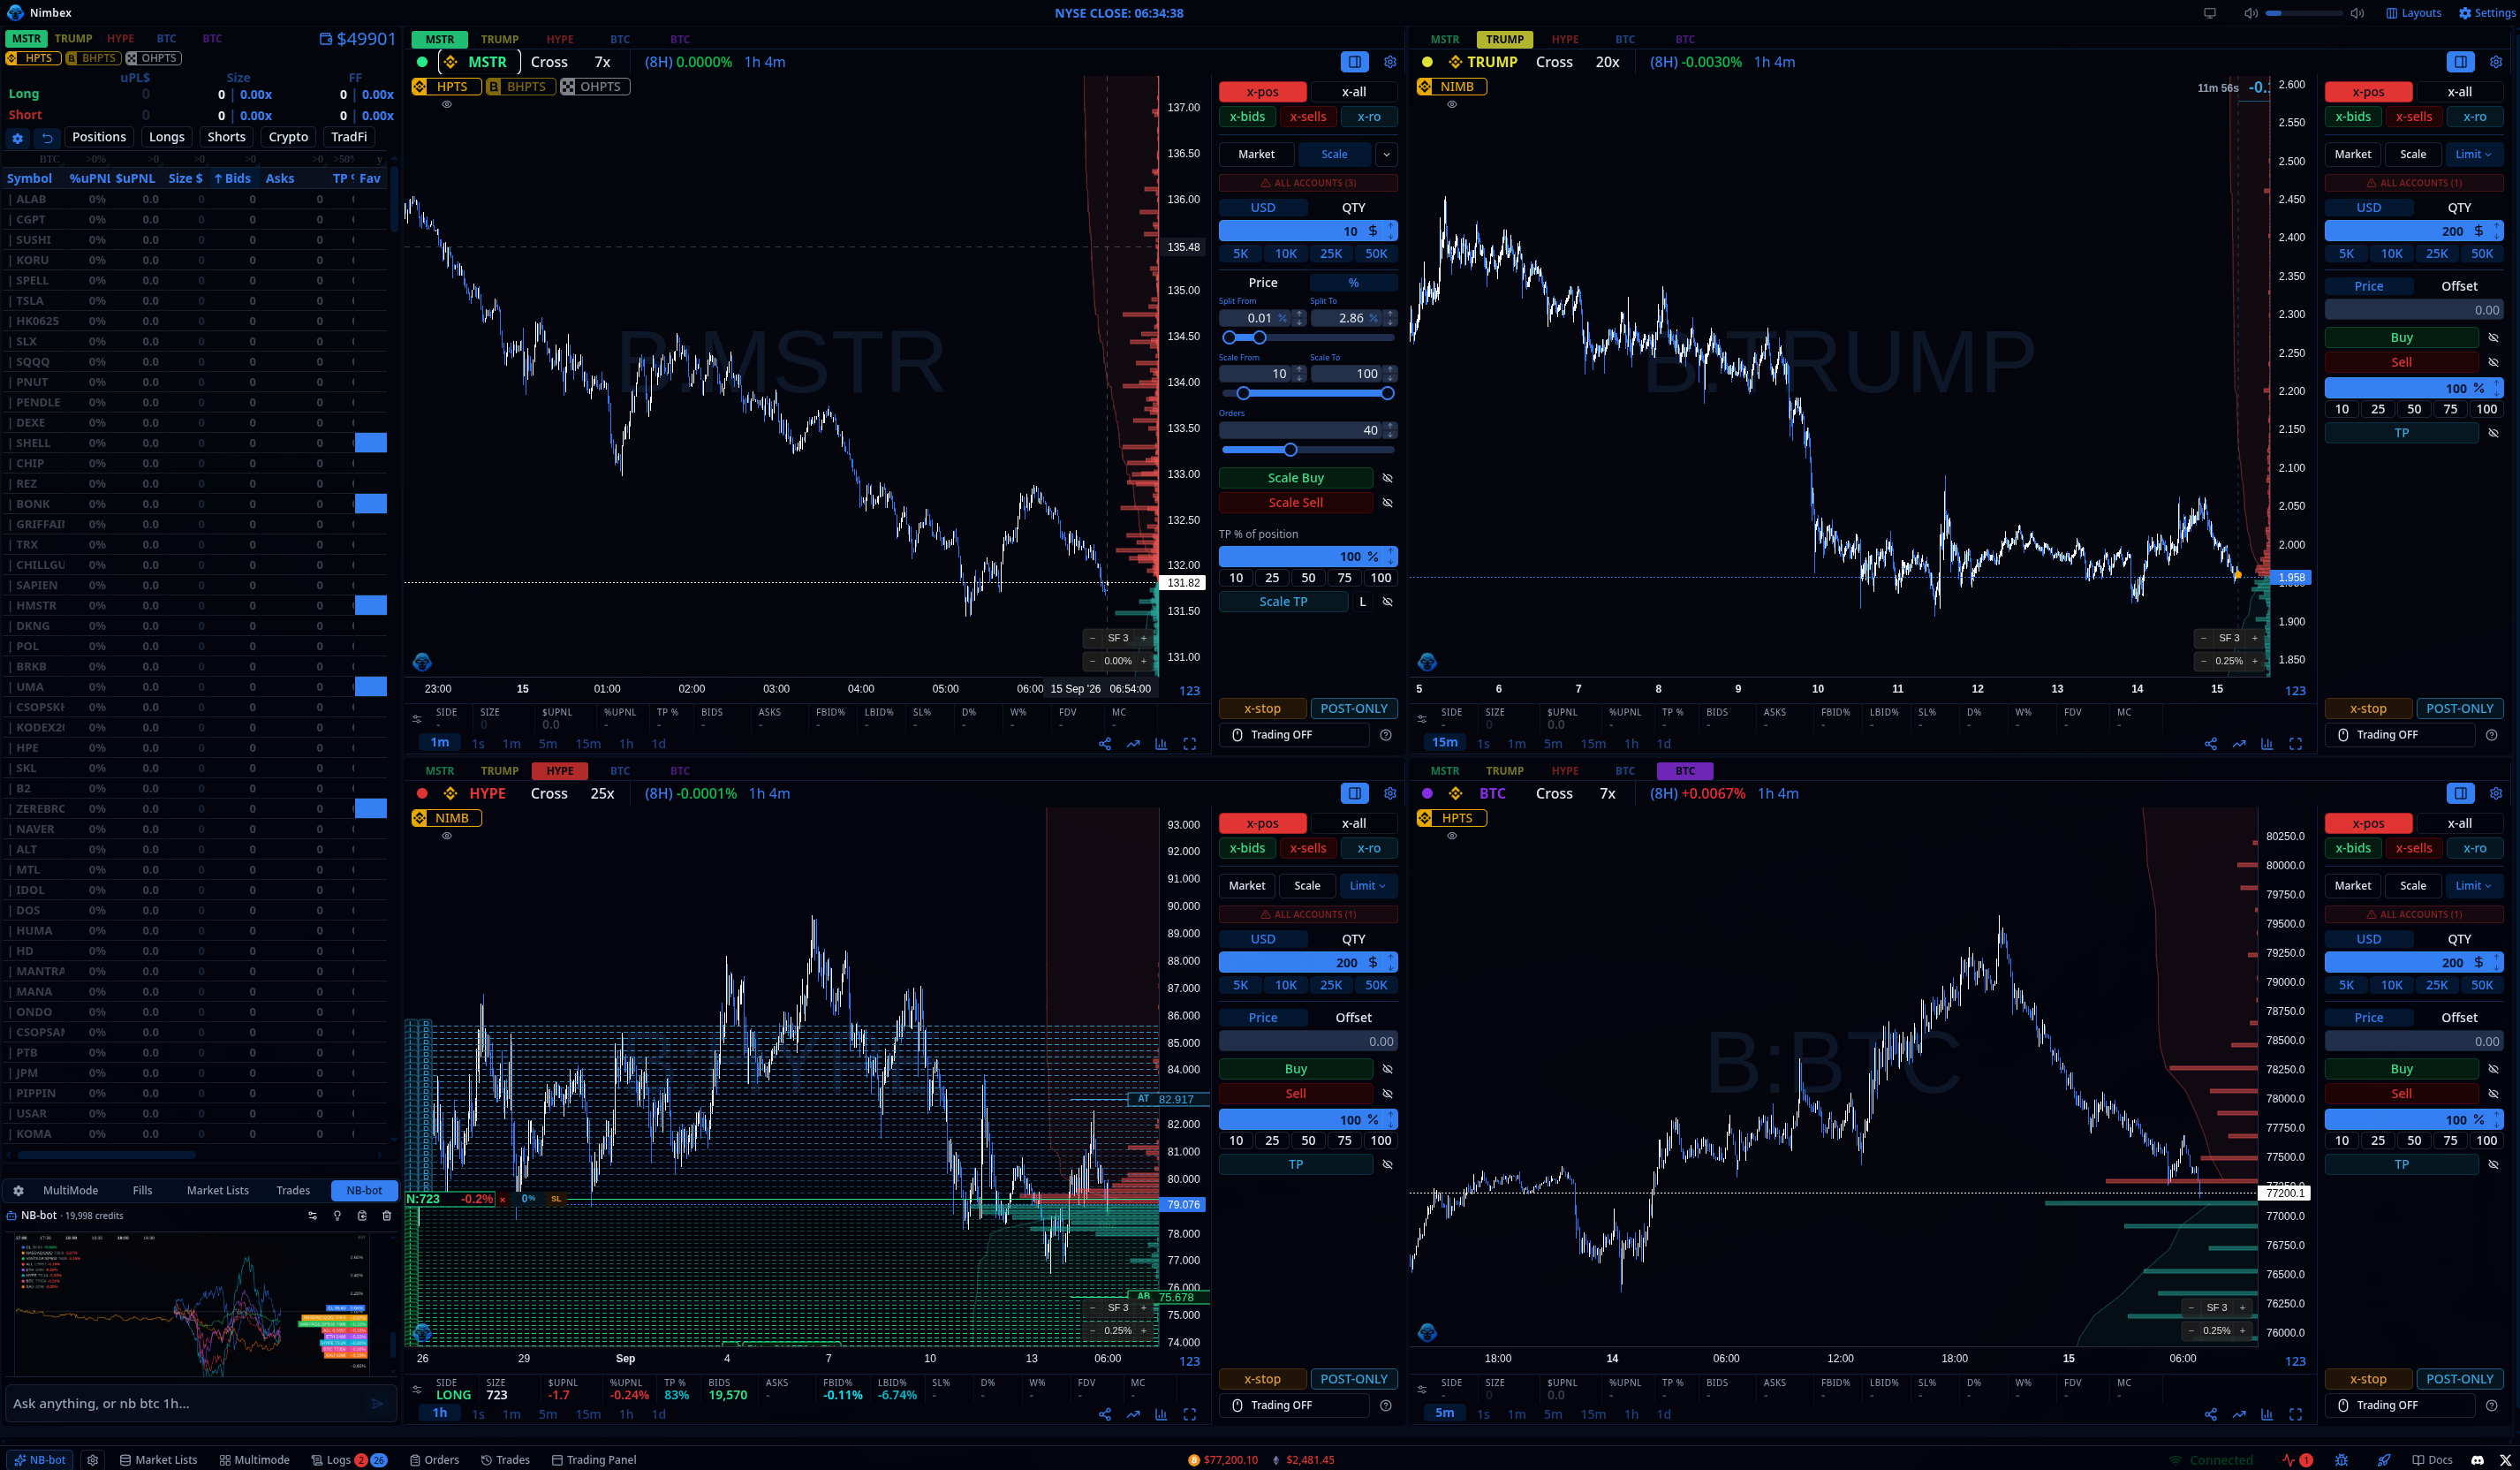This screenshot has width=2520, height=1470.
Task: Toggle Trading OFF in BTC panel
Action: [2399, 1406]
